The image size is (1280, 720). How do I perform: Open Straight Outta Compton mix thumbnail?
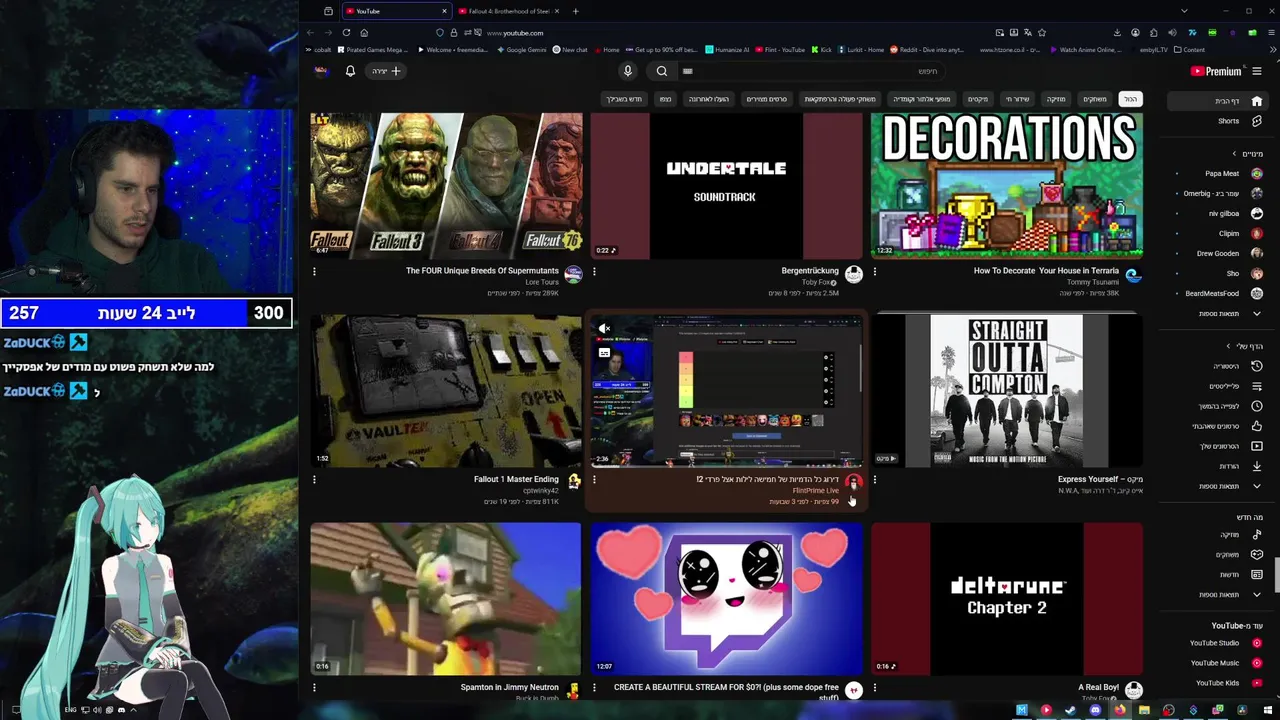tap(1007, 391)
